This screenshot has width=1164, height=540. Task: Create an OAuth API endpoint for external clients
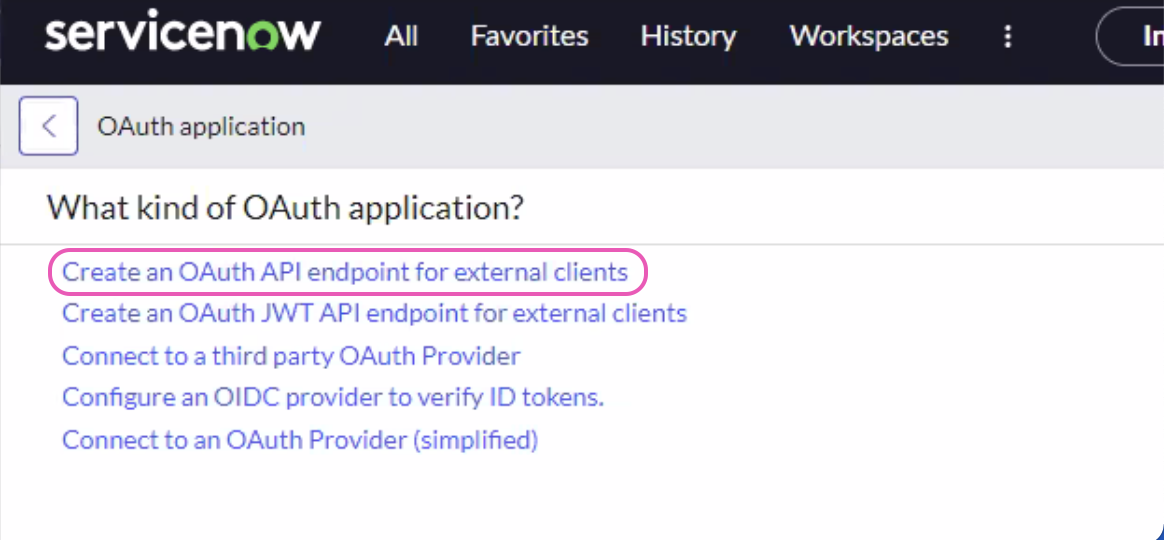click(345, 272)
